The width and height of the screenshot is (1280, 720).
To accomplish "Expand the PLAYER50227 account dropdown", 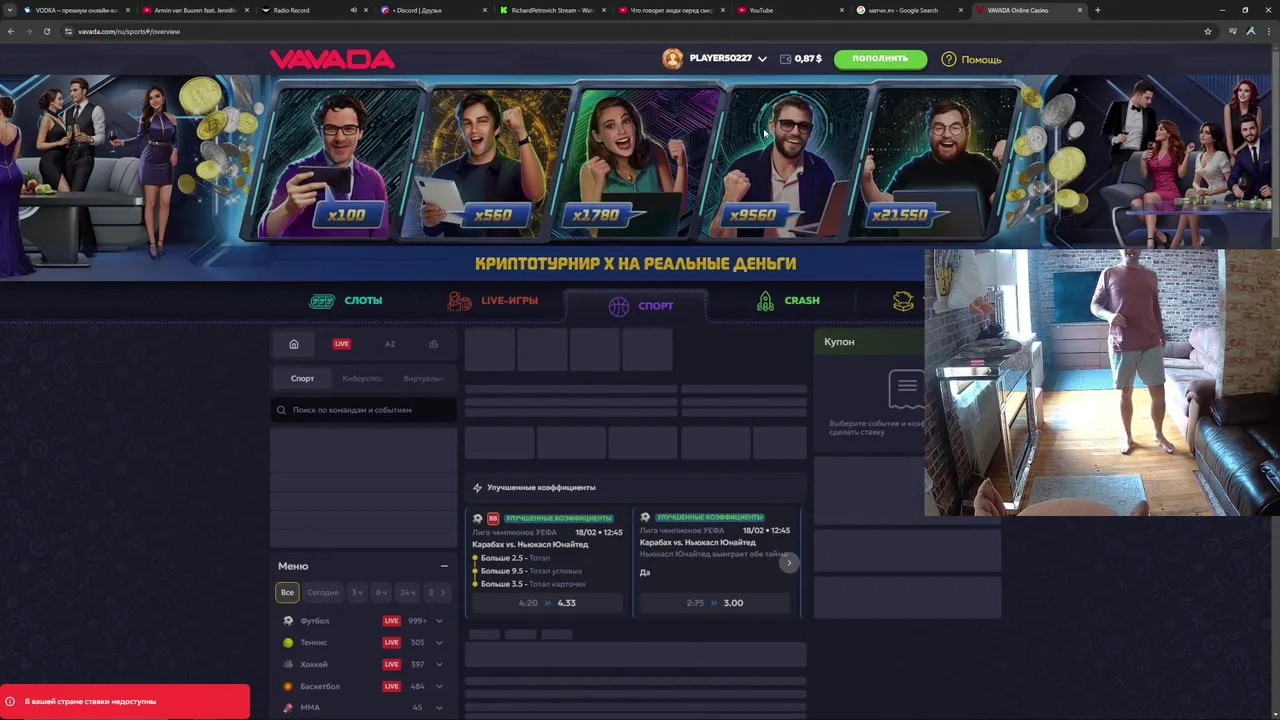I will (x=762, y=59).
